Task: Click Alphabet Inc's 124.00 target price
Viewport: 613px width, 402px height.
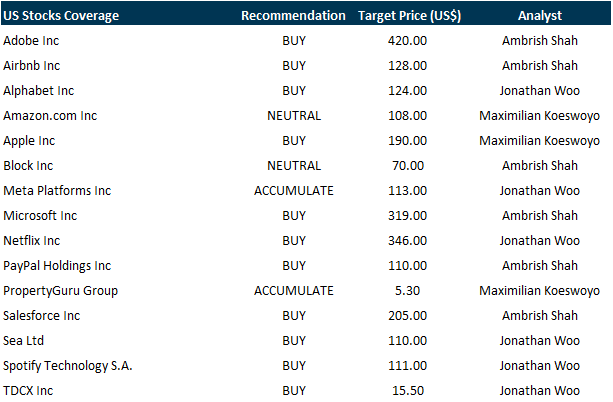Action: (x=407, y=91)
